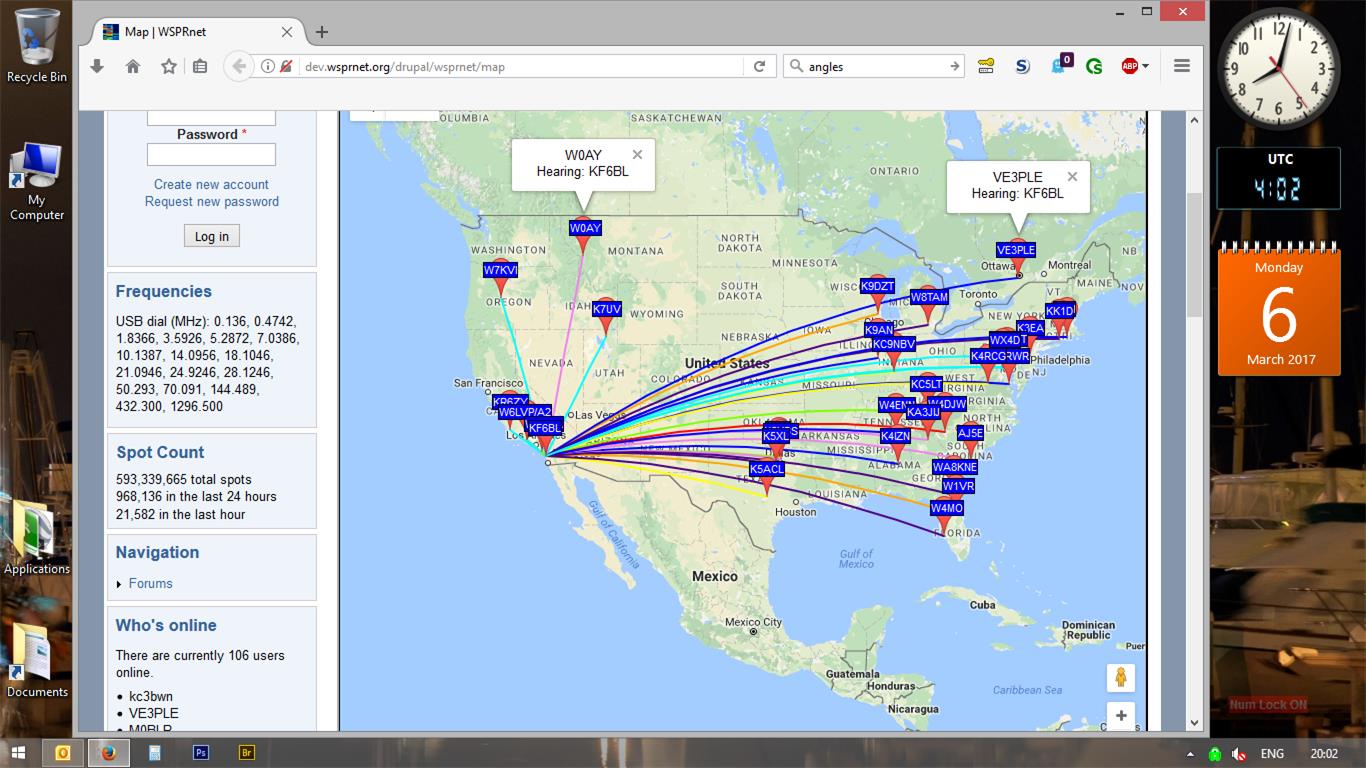
Task: Switch to the Map | WSPRnet tab
Action: pyautogui.click(x=165, y=32)
